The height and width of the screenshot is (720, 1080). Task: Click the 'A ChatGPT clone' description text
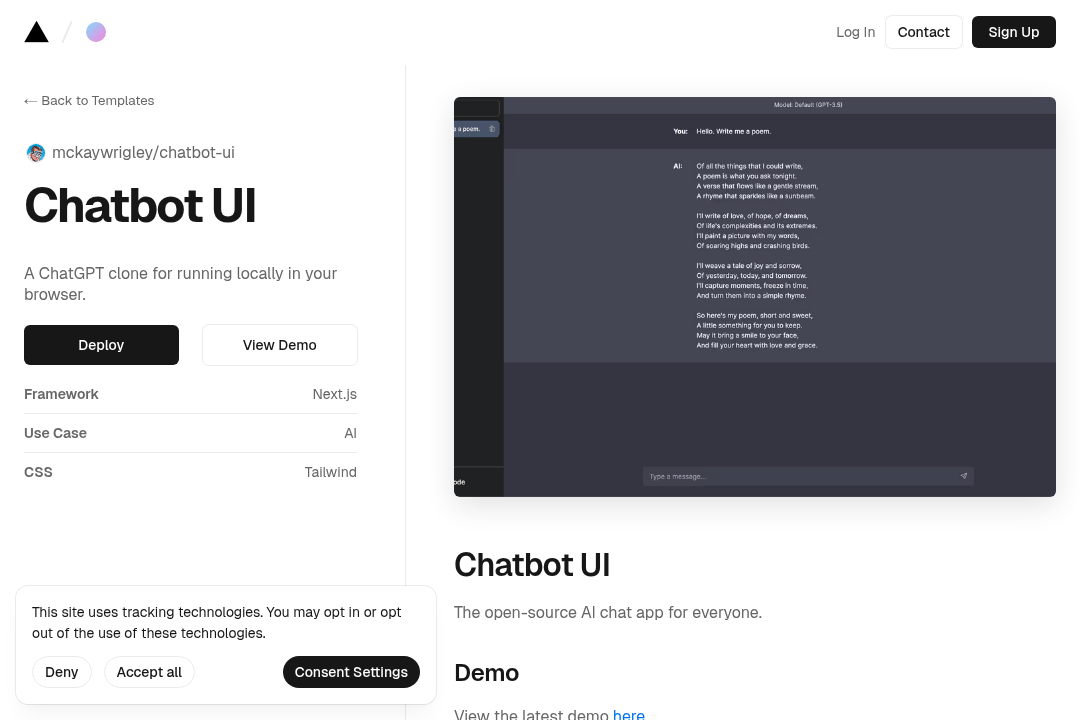180,284
